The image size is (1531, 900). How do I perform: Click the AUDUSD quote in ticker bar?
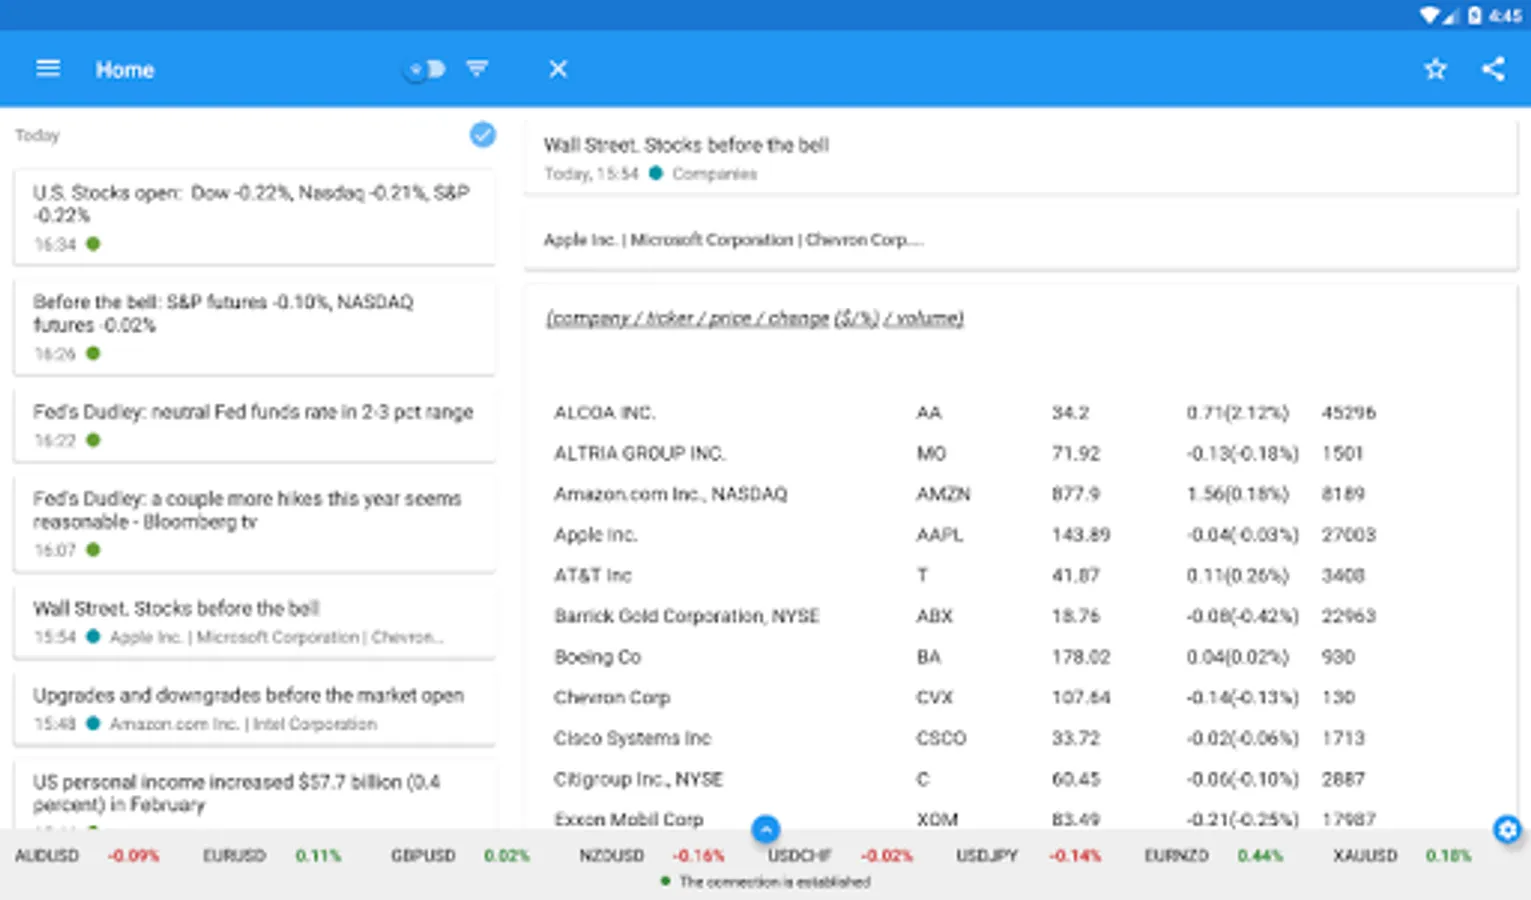pyautogui.click(x=86, y=856)
